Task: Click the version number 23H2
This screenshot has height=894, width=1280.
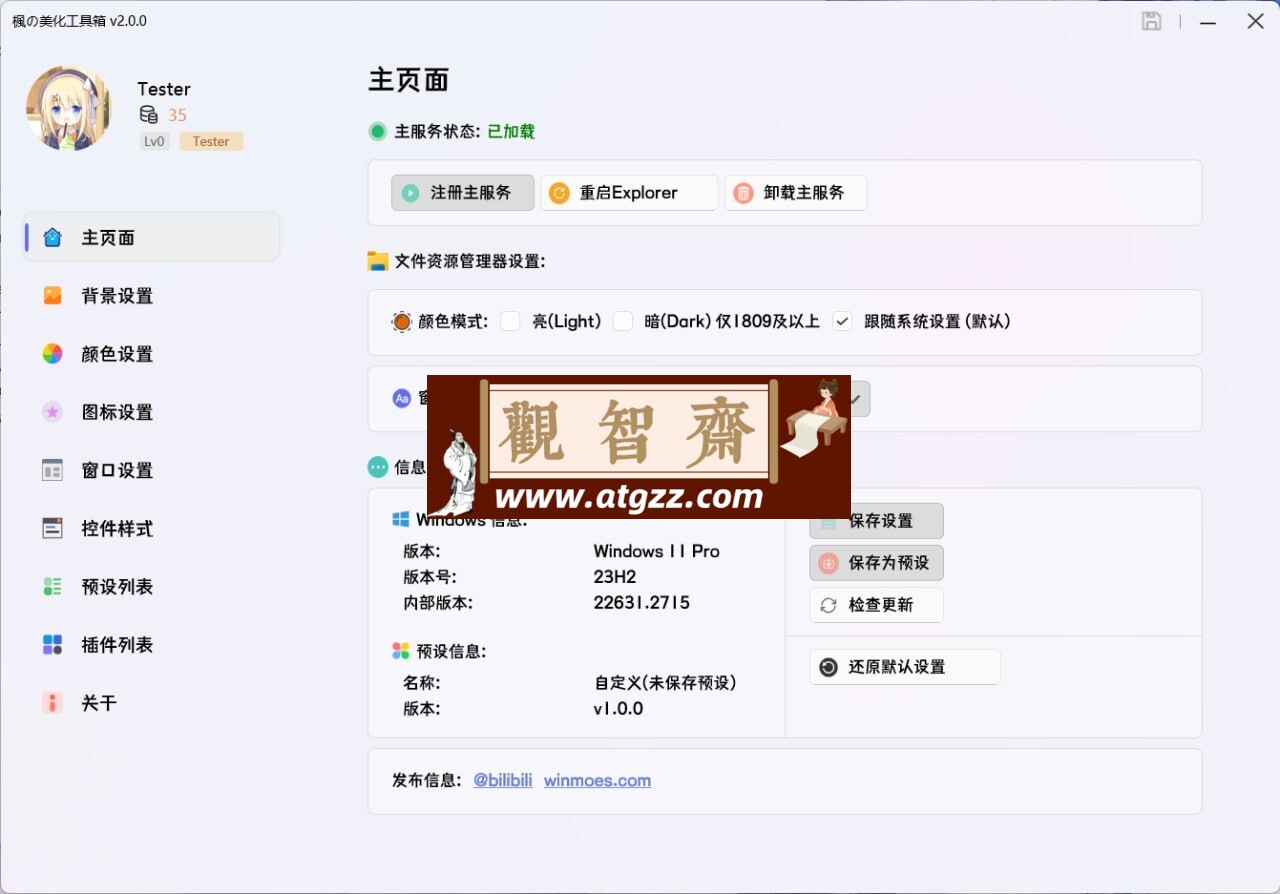Action: point(615,577)
